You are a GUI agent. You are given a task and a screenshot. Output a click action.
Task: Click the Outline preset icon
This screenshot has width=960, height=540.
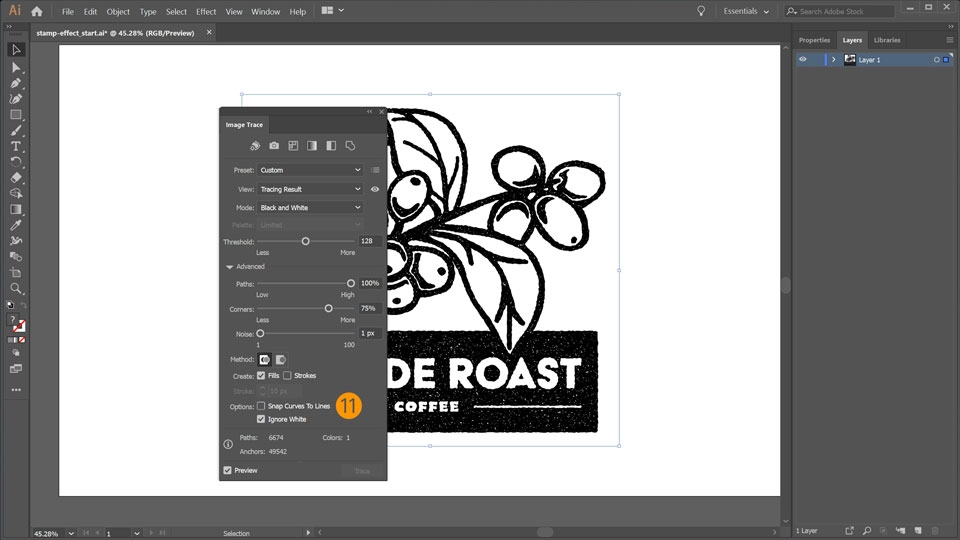(350, 146)
